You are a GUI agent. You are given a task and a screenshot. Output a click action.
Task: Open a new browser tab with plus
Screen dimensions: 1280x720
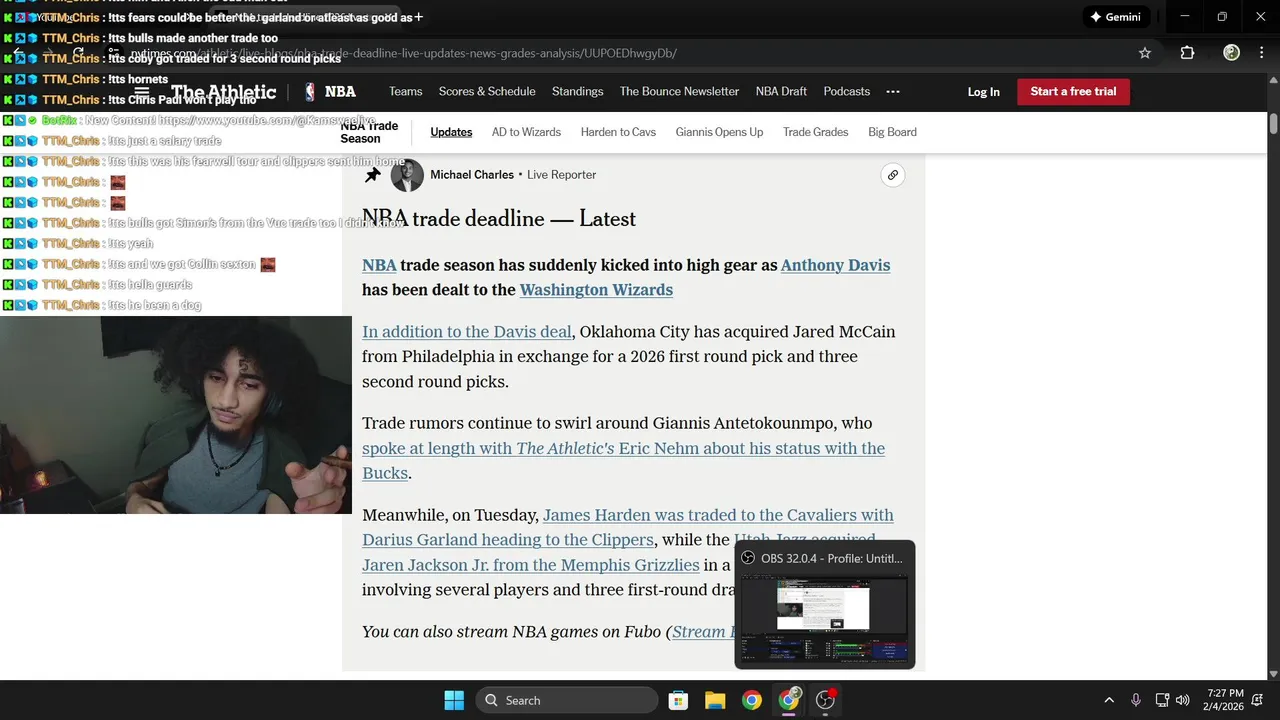click(418, 17)
